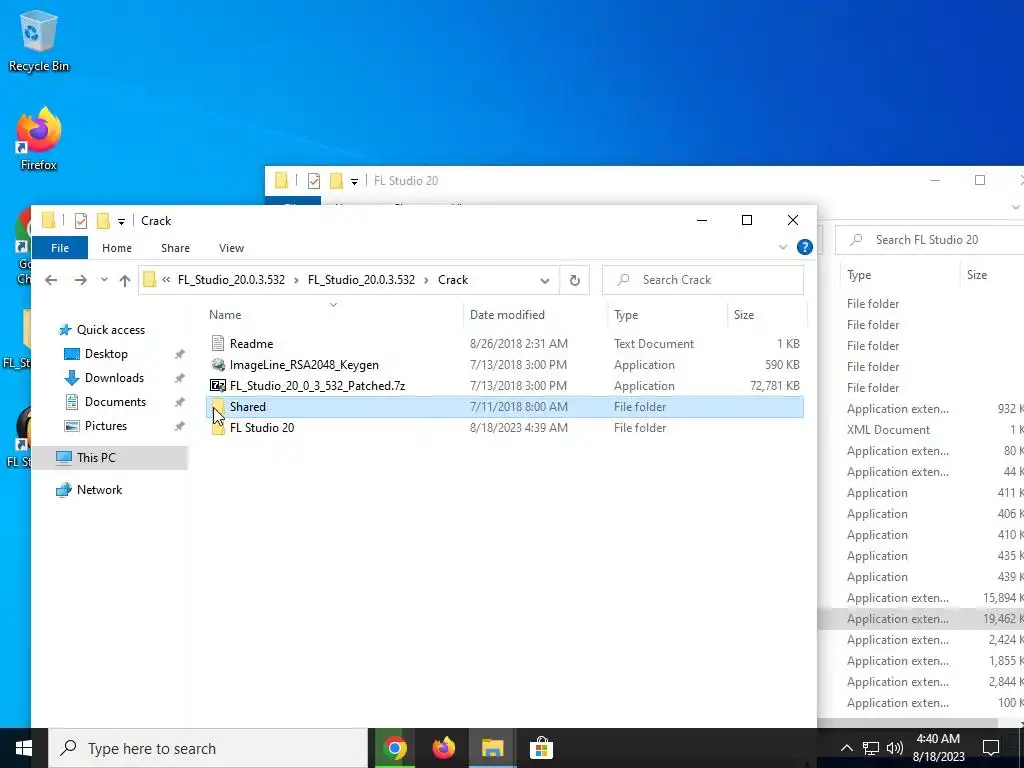Image resolution: width=1024 pixels, height=768 pixels.
Task: Open the network status tray icon
Action: [871, 748]
